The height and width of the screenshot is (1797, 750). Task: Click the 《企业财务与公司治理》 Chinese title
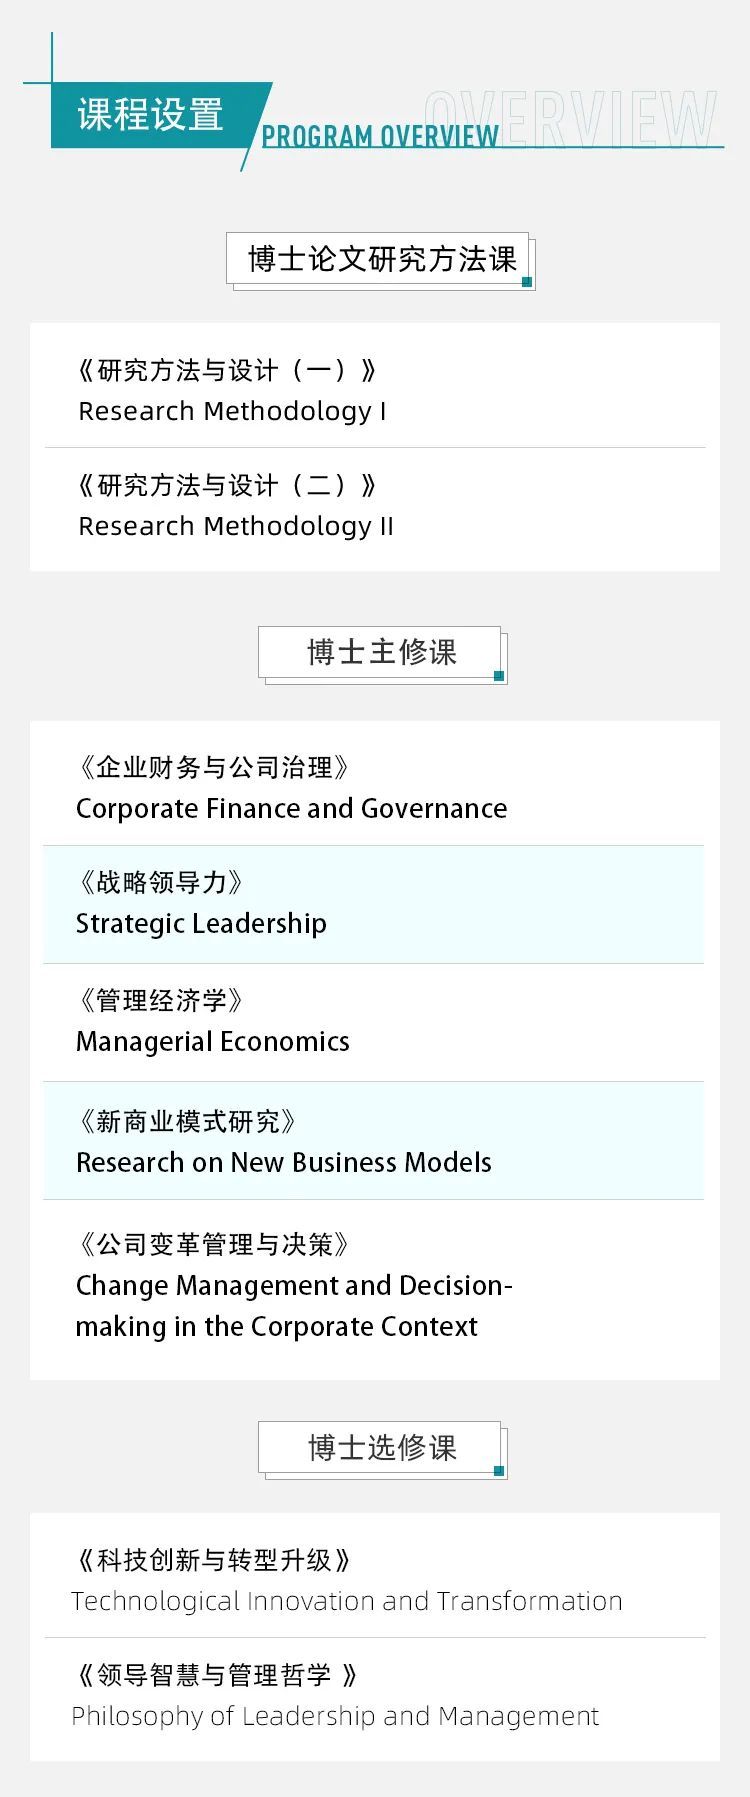tap(213, 767)
